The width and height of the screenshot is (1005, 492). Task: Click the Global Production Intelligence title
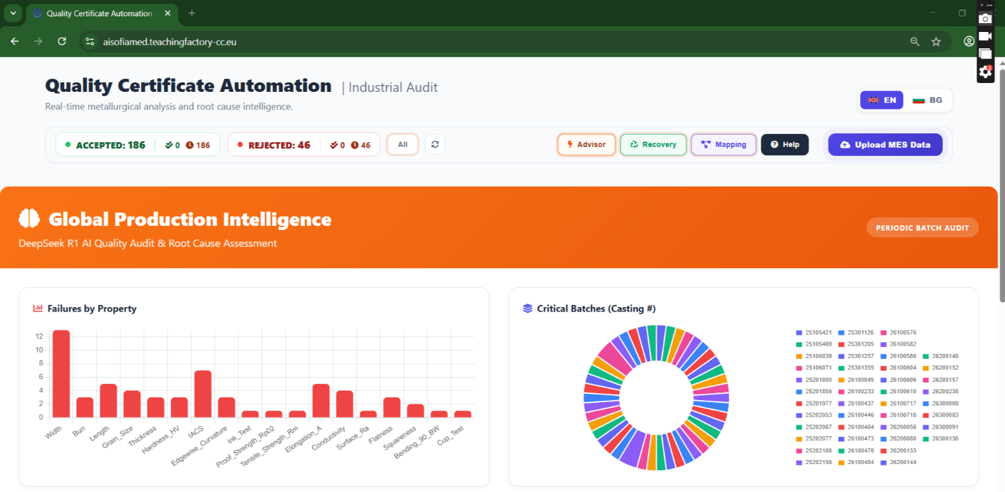190,219
